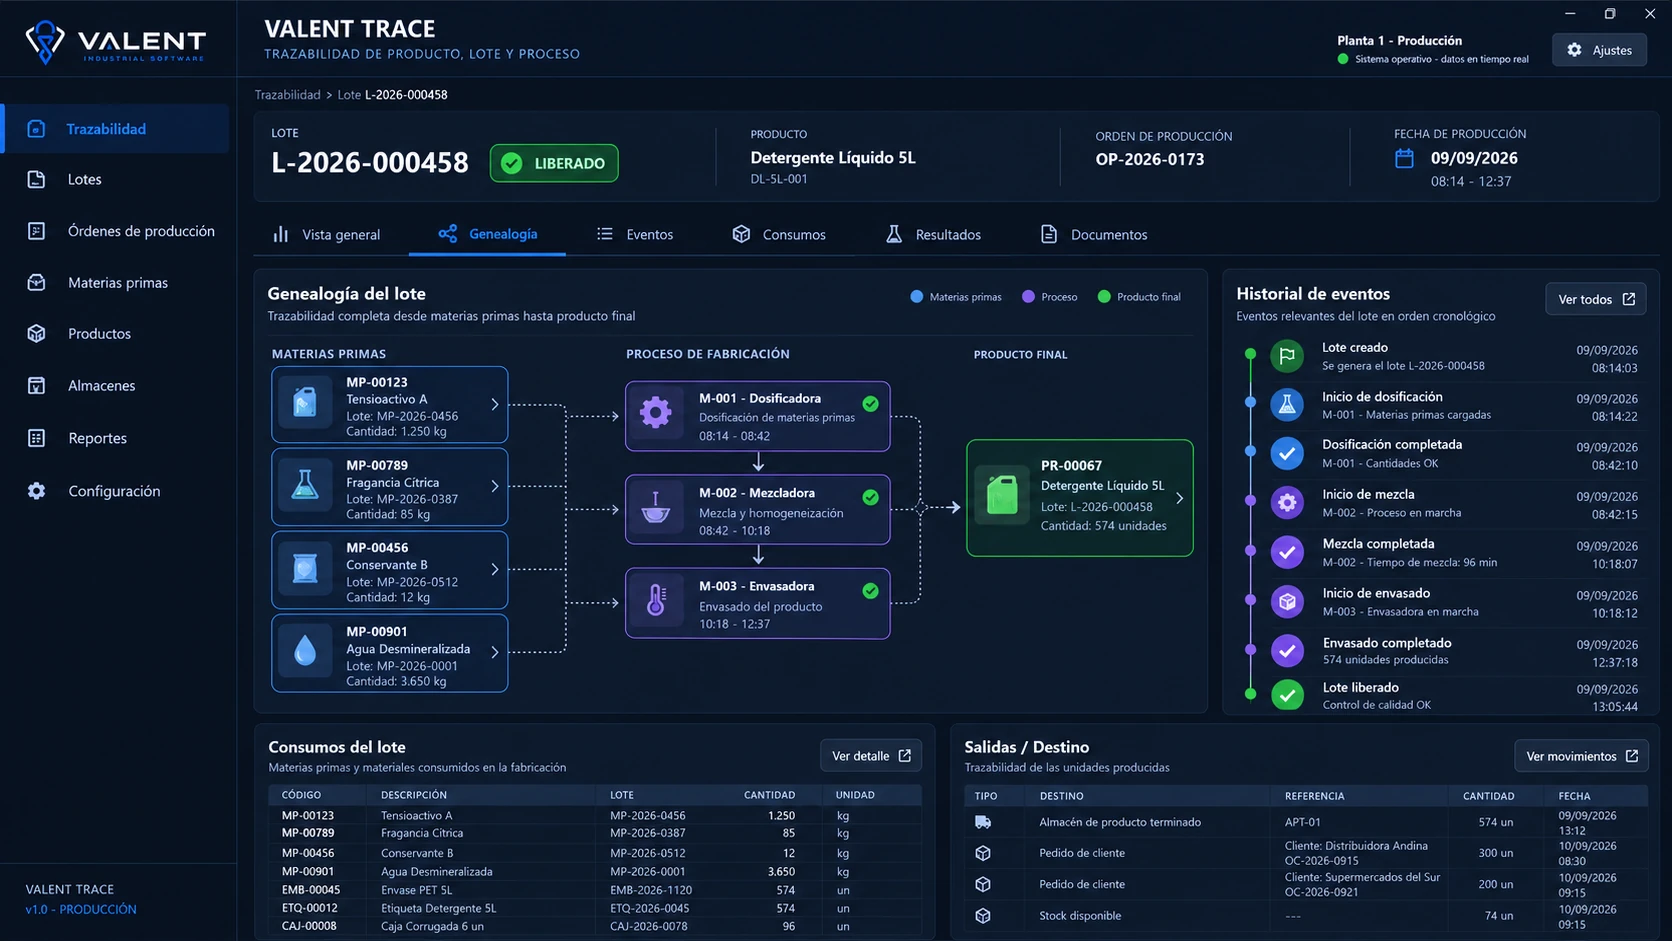Click the M-003 Envasadora thermometer icon
This screenshot has width=1672, height=941.
[x=656, y=600]
